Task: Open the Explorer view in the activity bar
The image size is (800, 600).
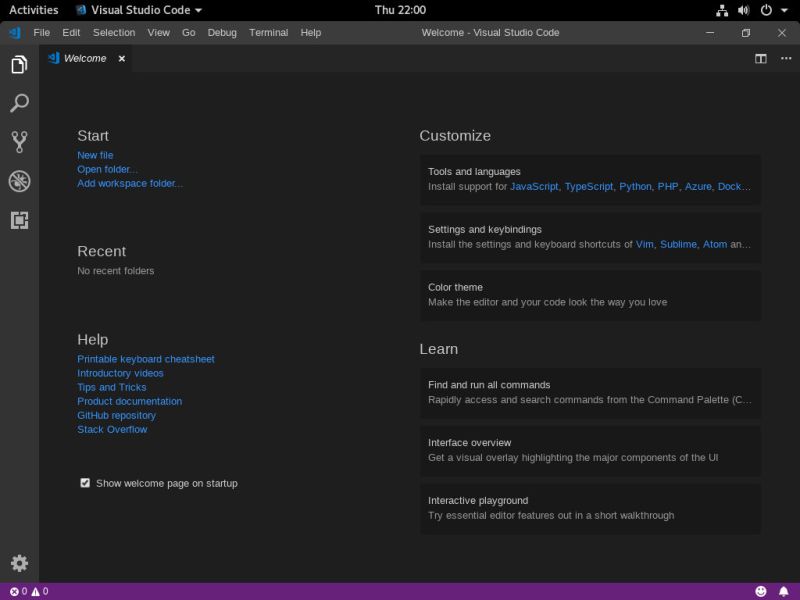Action: (19, 63)
